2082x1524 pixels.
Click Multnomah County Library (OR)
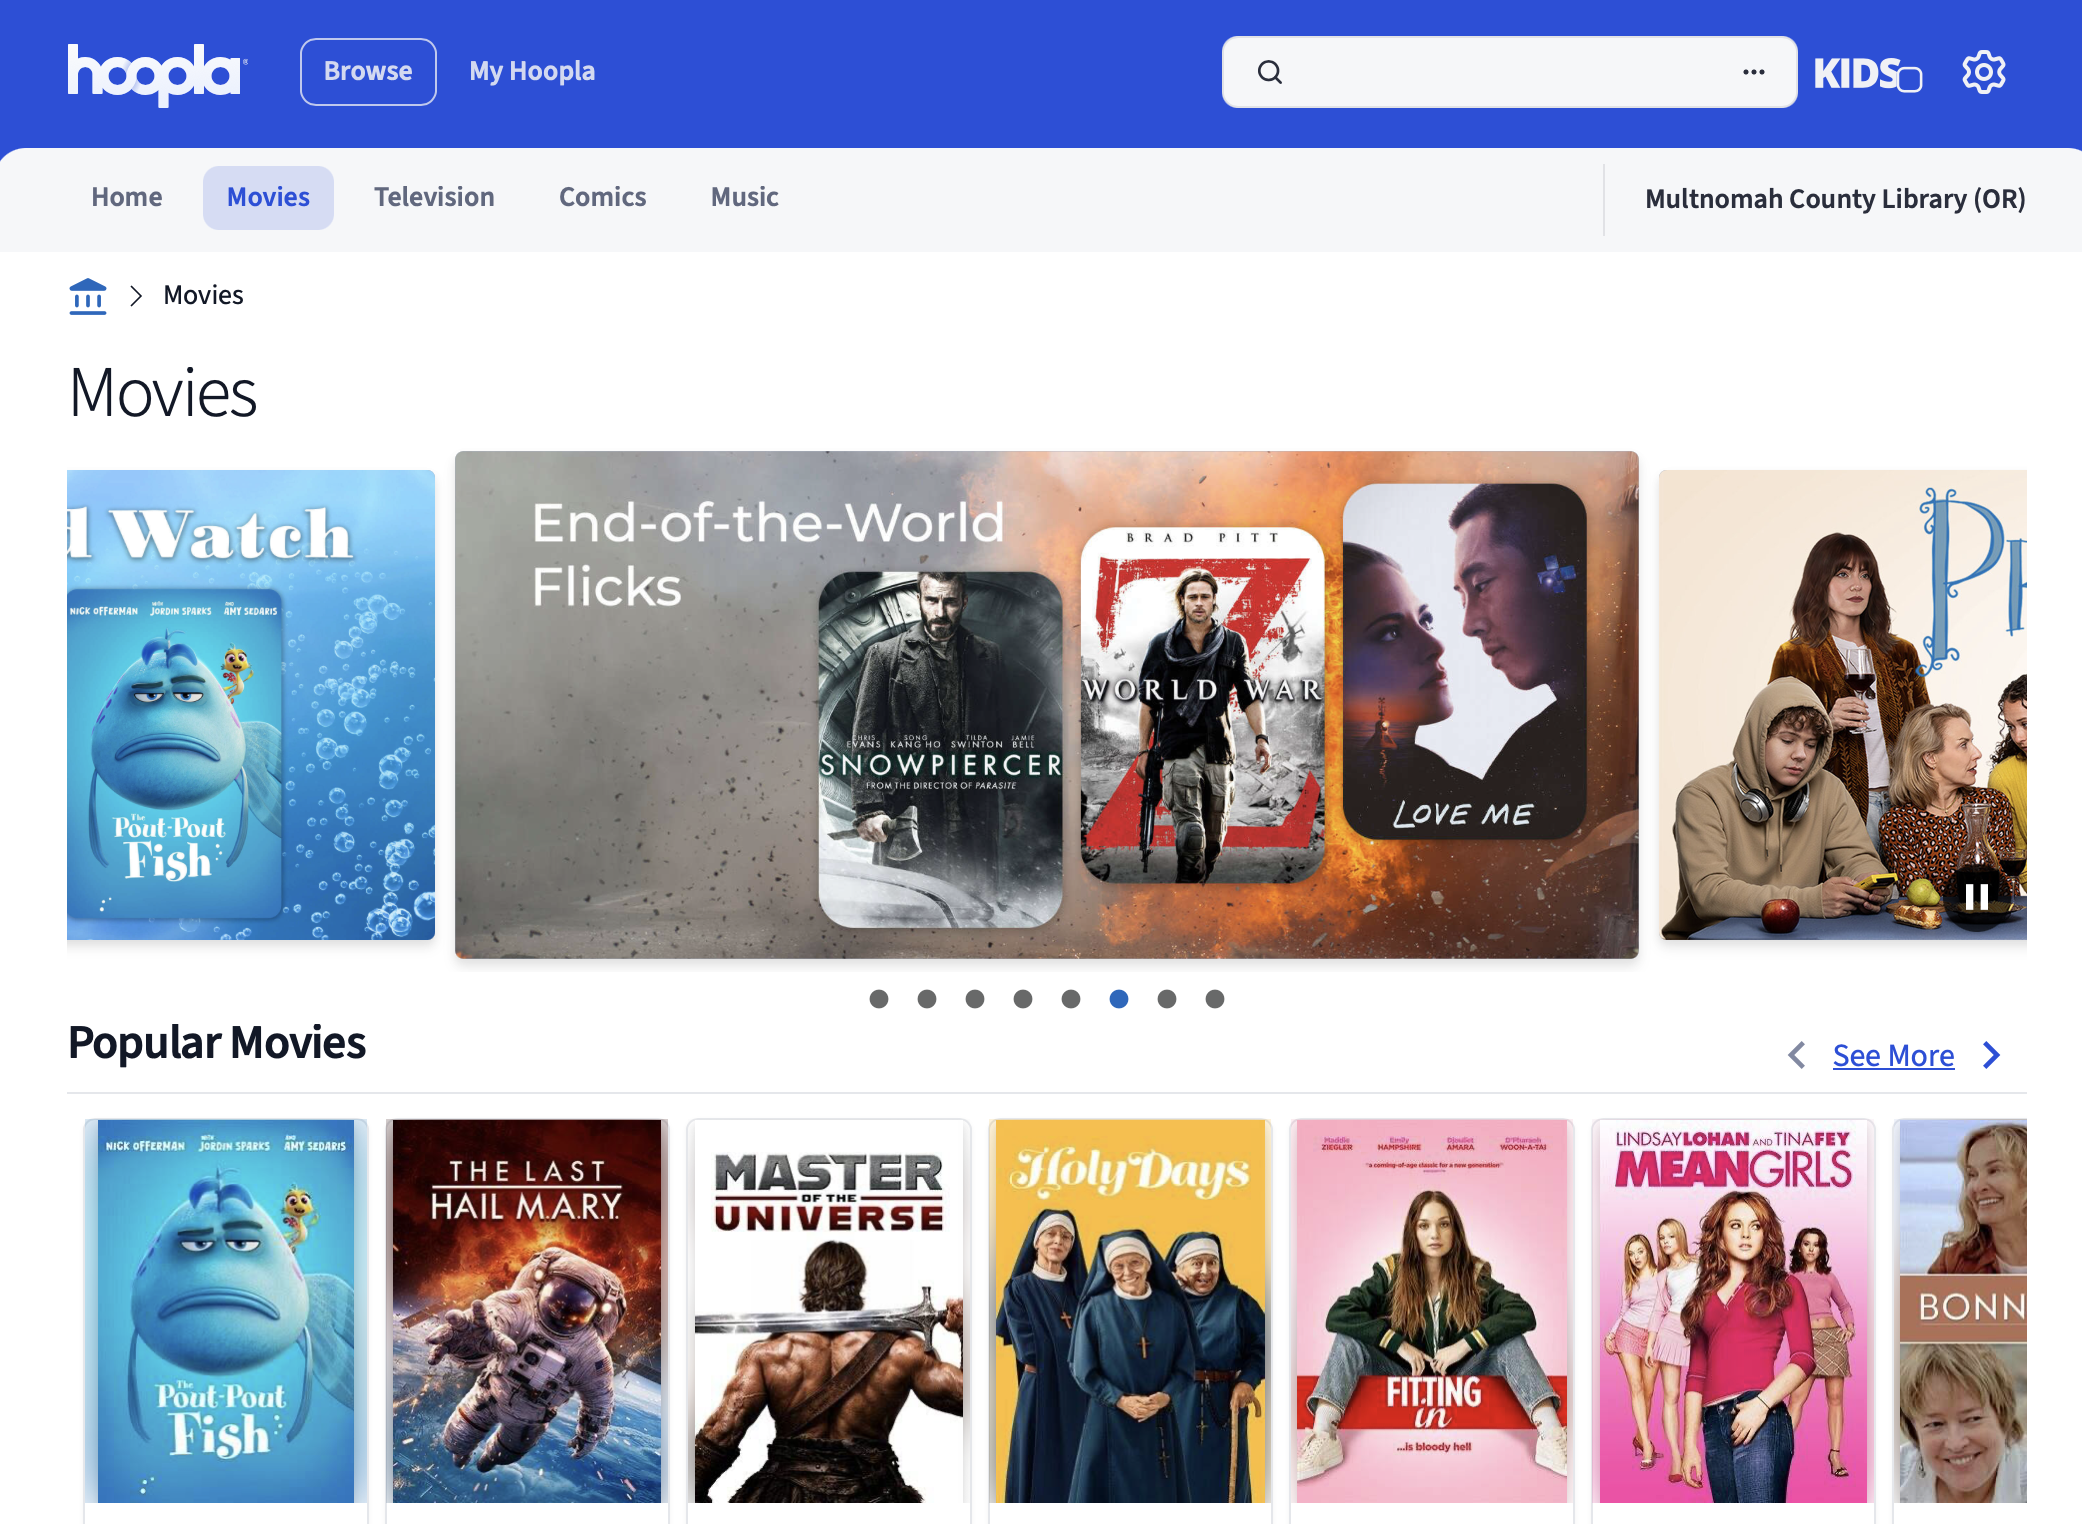[x=1835, y=199]
